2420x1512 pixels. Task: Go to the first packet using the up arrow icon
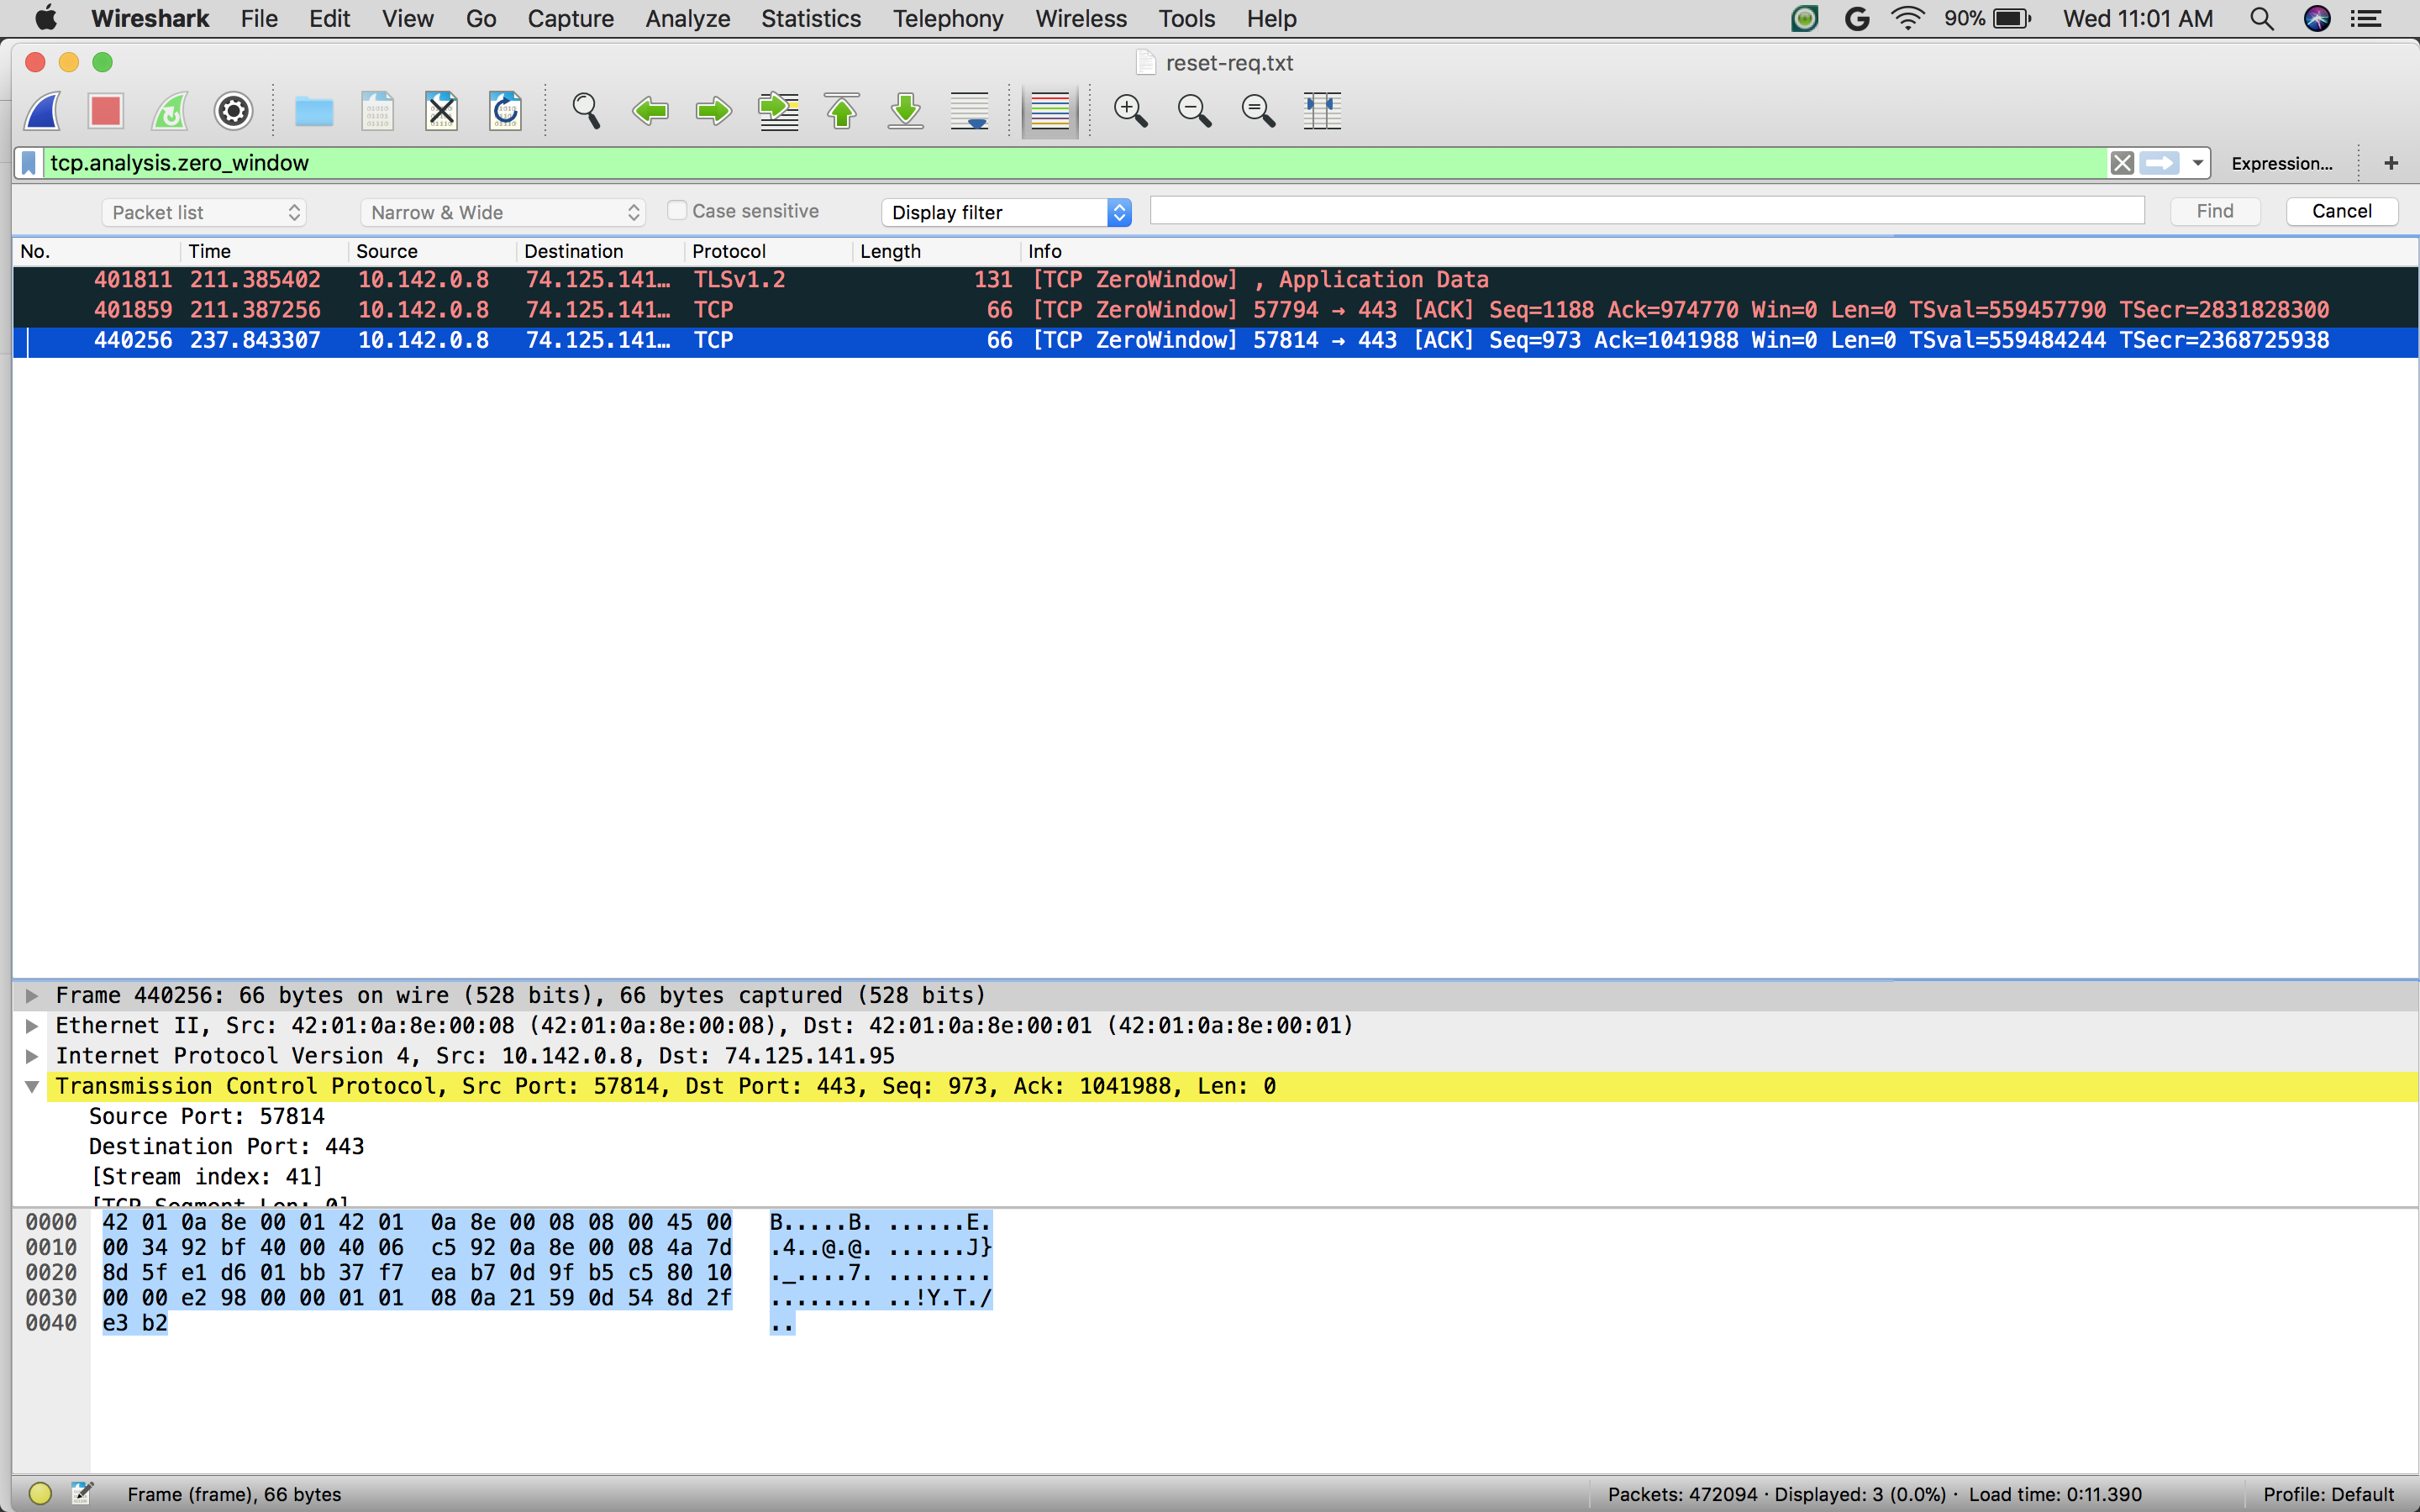pos(841,111)
